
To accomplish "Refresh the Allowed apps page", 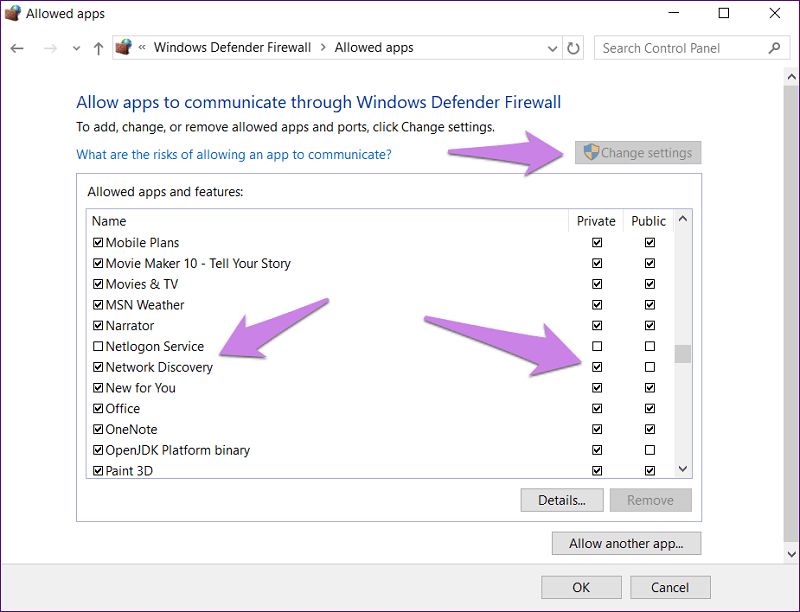I will pos(572,47).
